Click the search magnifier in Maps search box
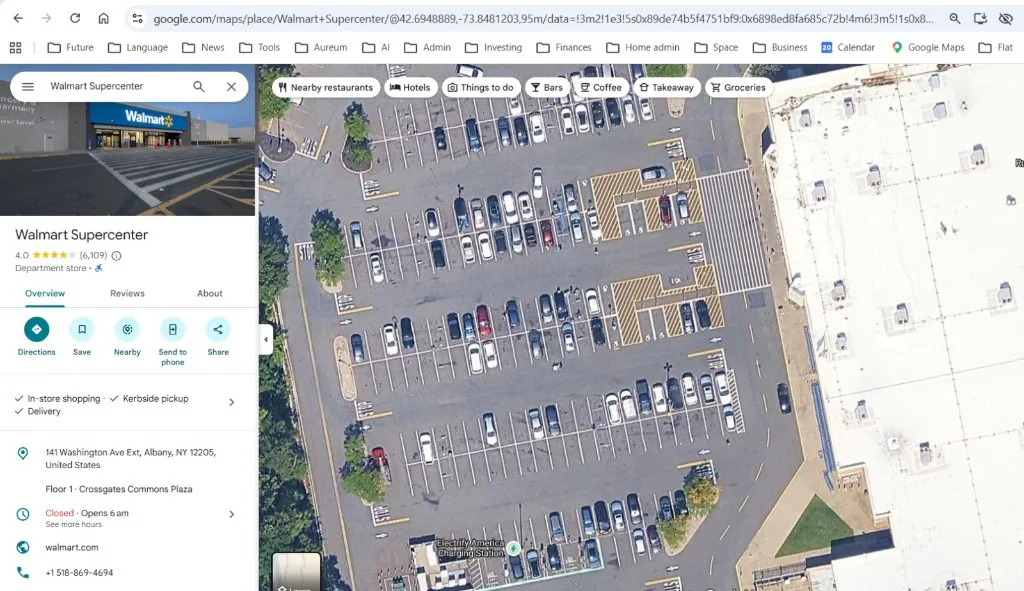 tap(199, 86)
